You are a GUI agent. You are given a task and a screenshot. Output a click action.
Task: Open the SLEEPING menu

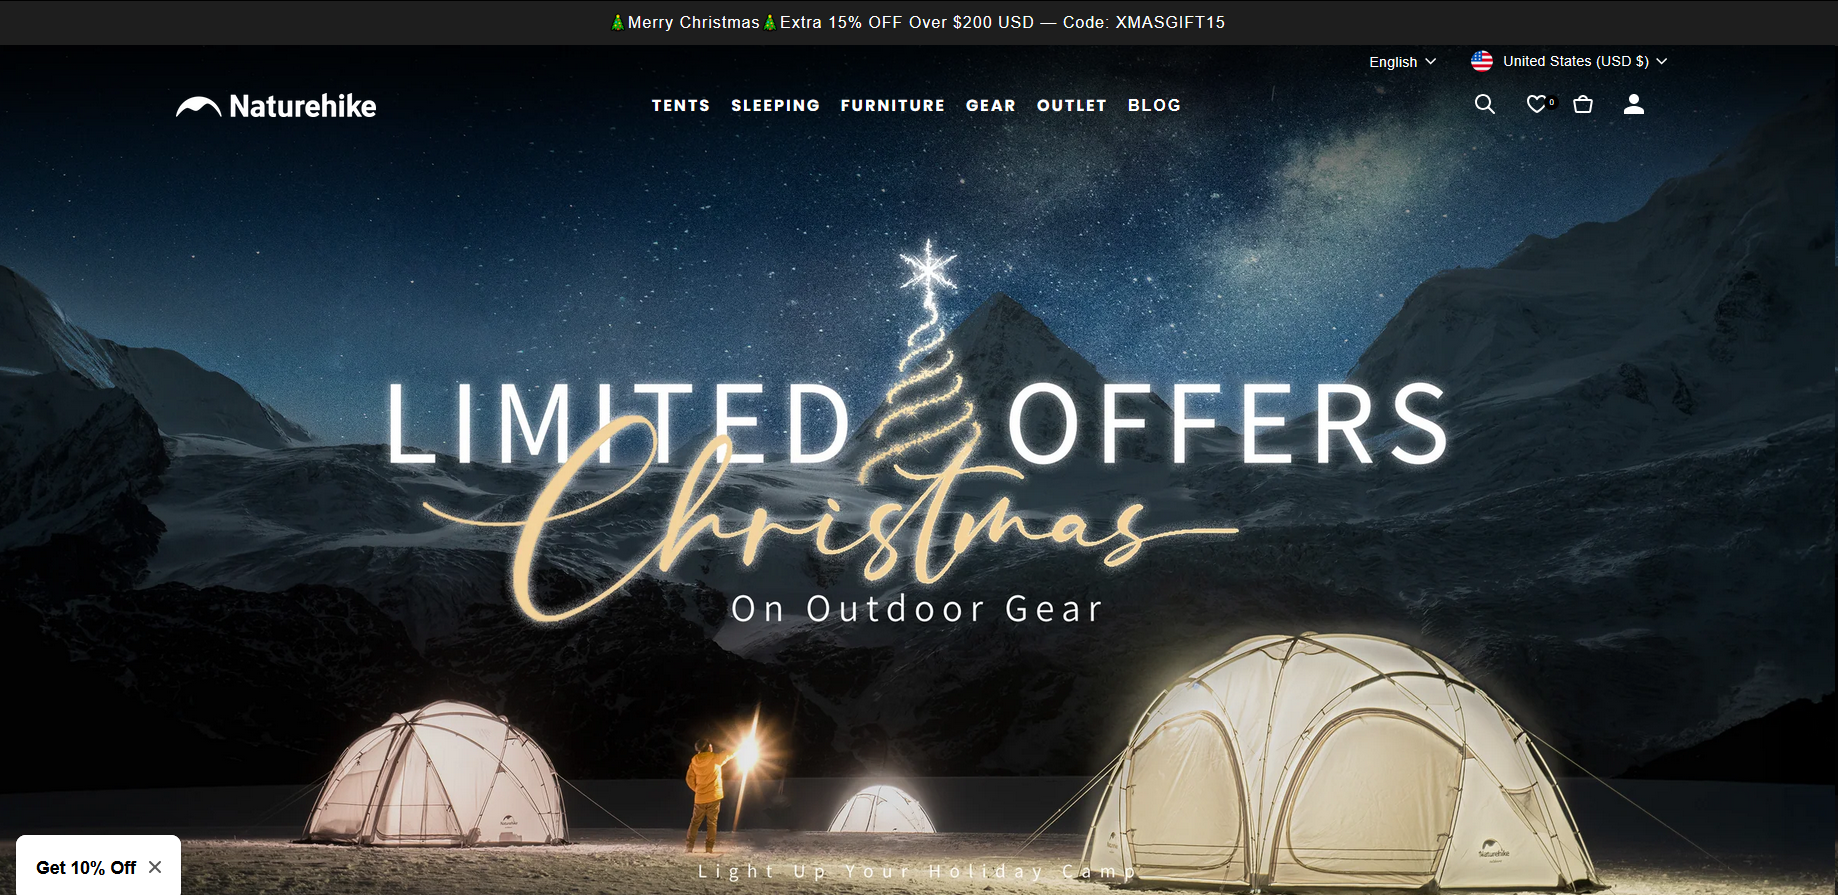(775, 105)
